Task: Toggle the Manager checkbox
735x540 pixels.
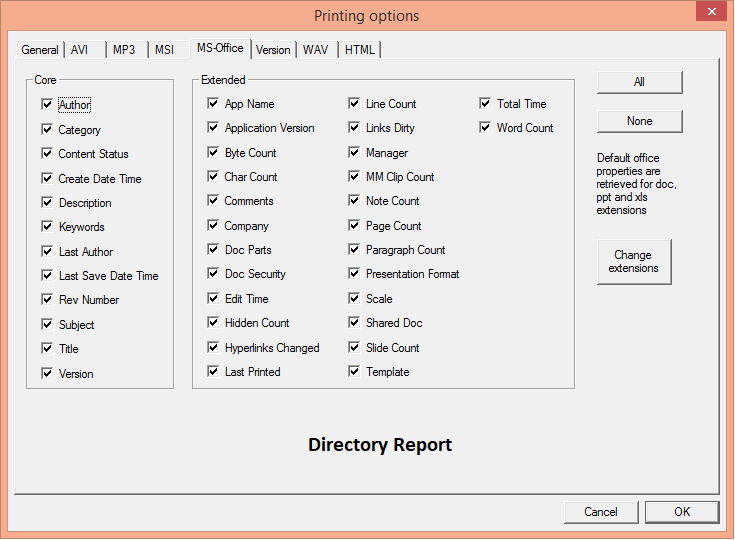Action: [354, 152]
